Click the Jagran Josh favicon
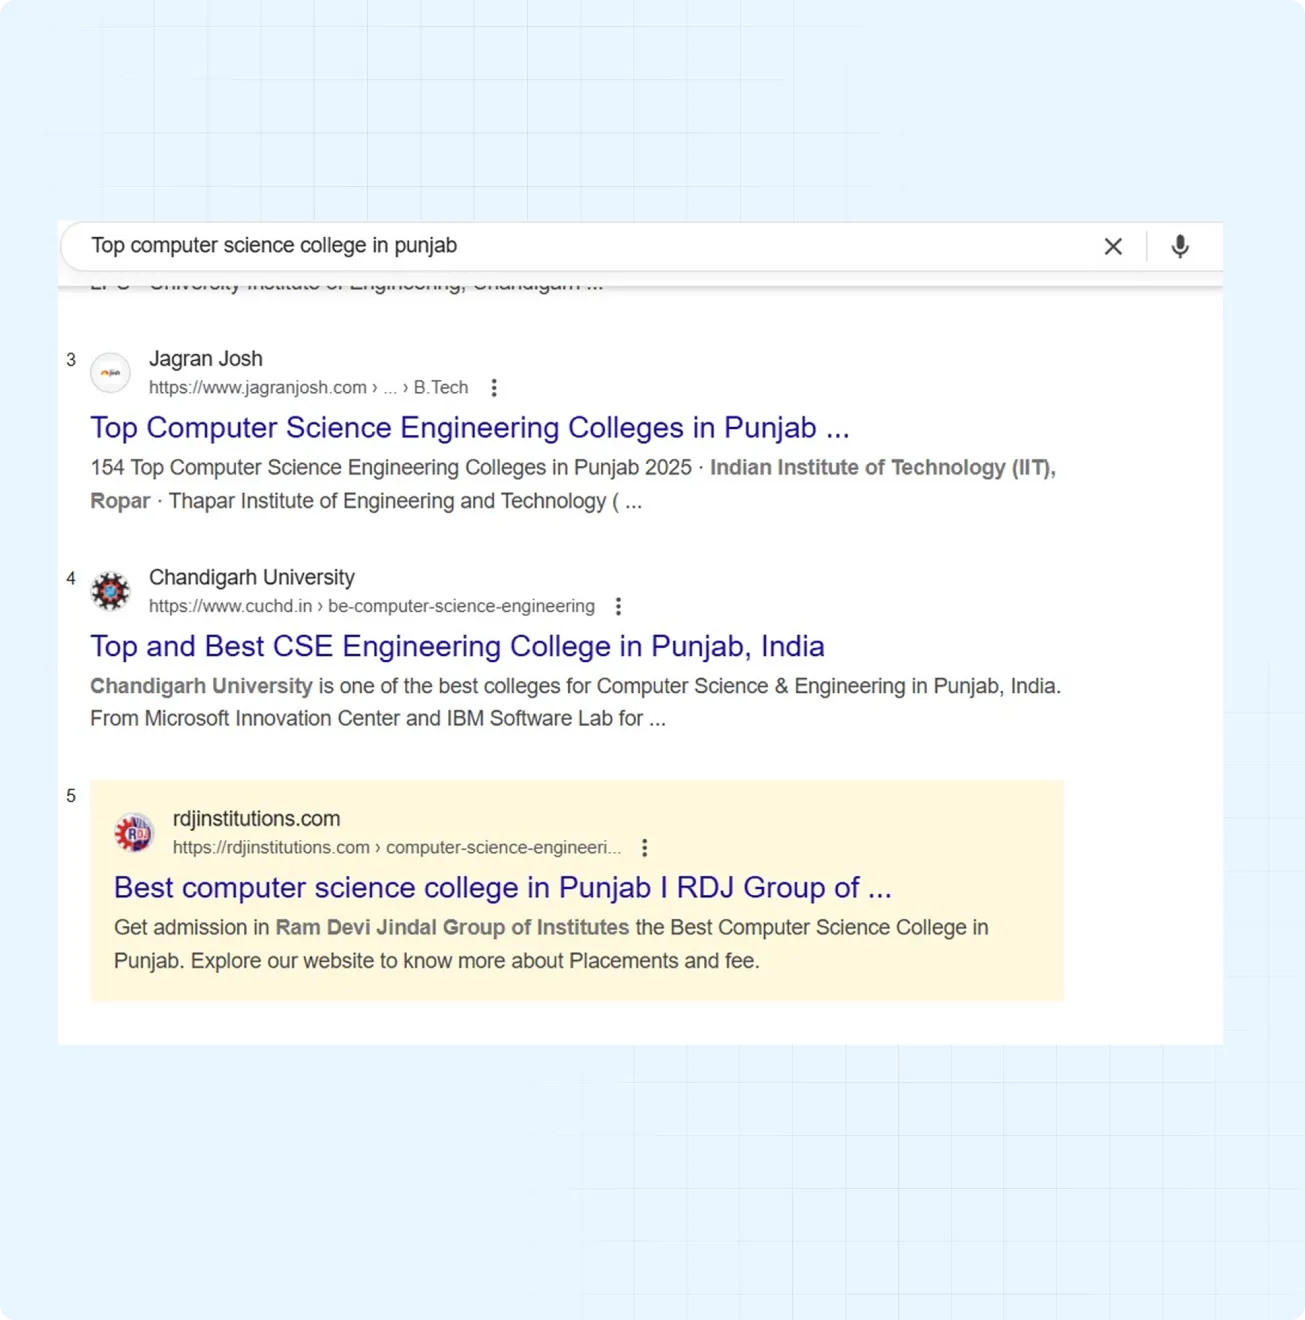 click(111, 373)
